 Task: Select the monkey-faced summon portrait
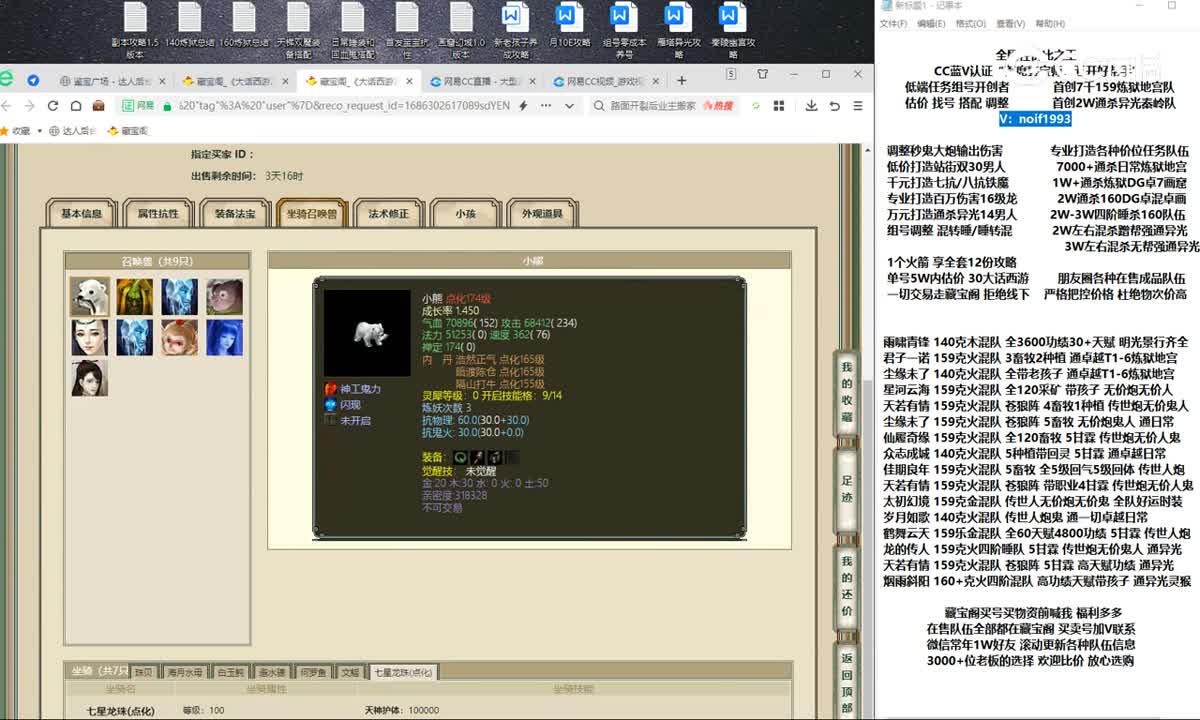180,337
